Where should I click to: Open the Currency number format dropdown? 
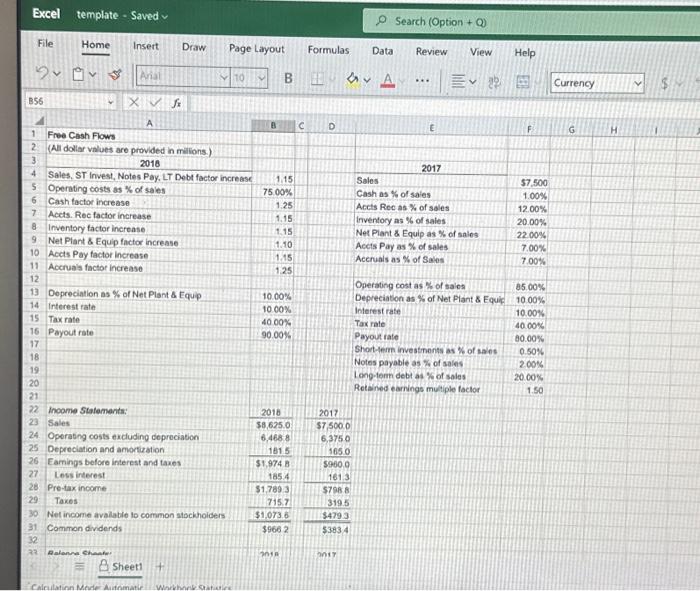[597, 83]
